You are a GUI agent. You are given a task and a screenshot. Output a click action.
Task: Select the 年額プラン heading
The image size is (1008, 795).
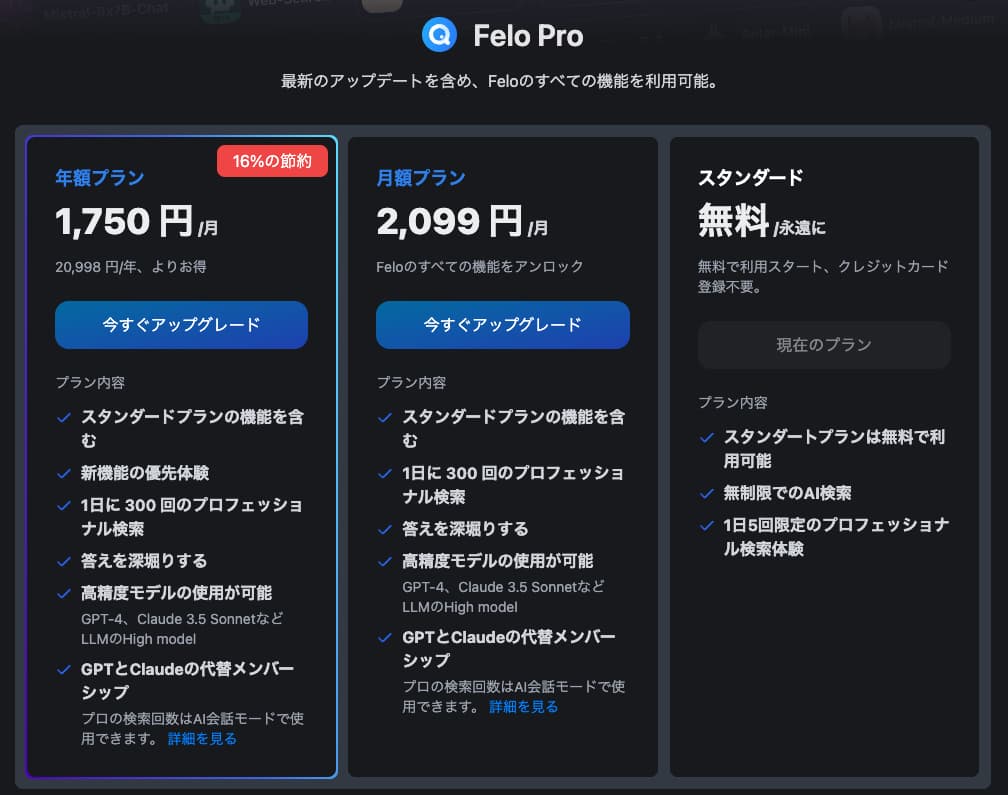tap(100, 179)
